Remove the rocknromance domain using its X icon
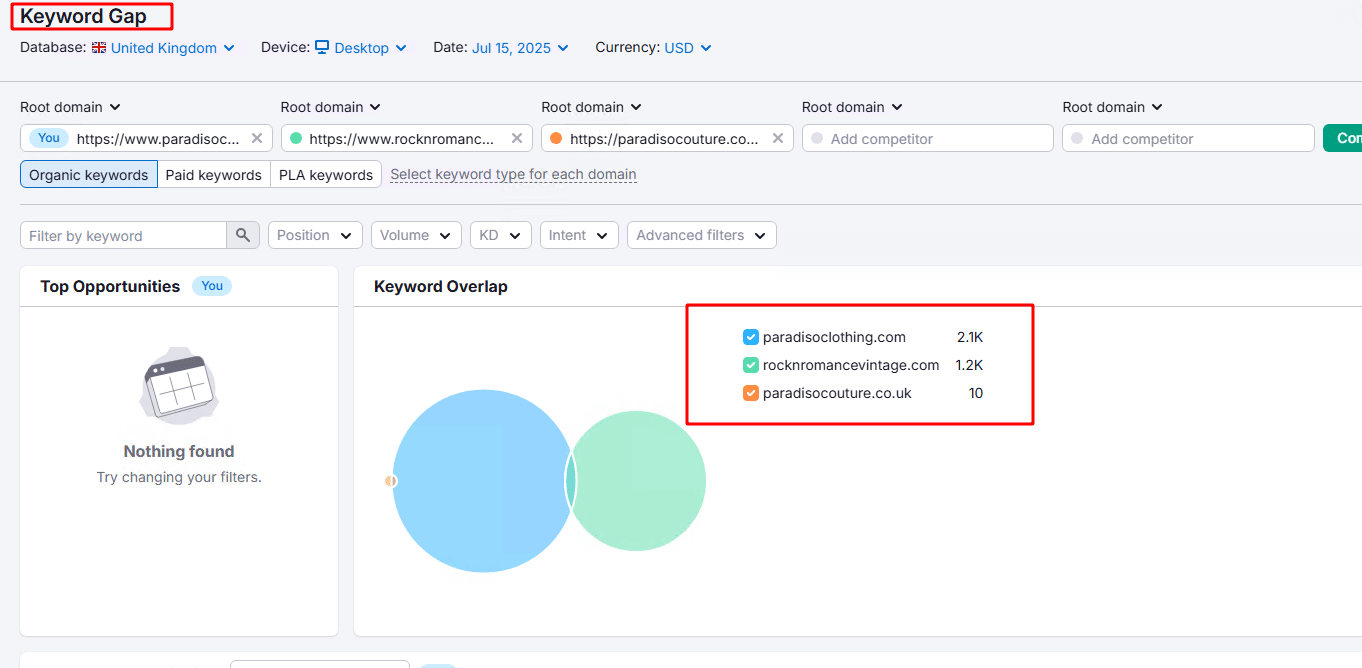Viewport: 1362px width, 668px height. click(x=517, y=138)
